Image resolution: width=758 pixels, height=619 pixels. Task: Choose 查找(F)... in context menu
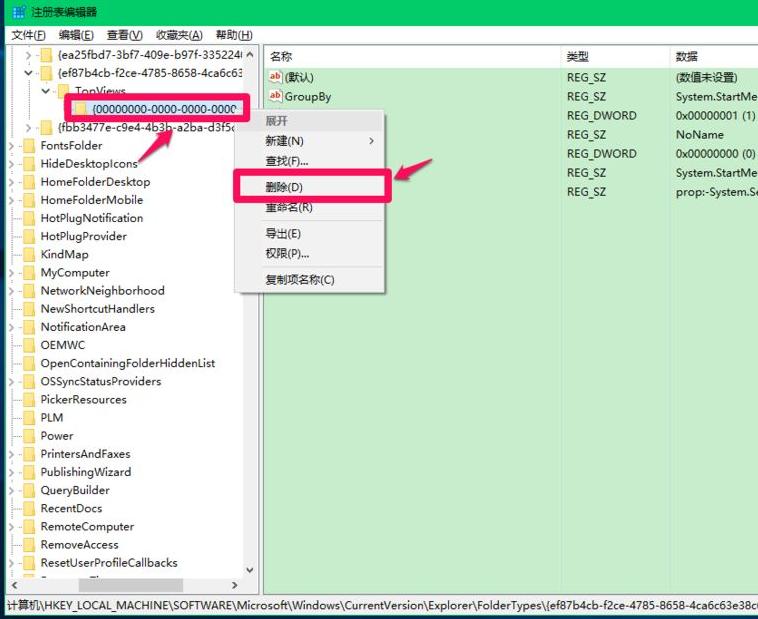pos(287,161)
